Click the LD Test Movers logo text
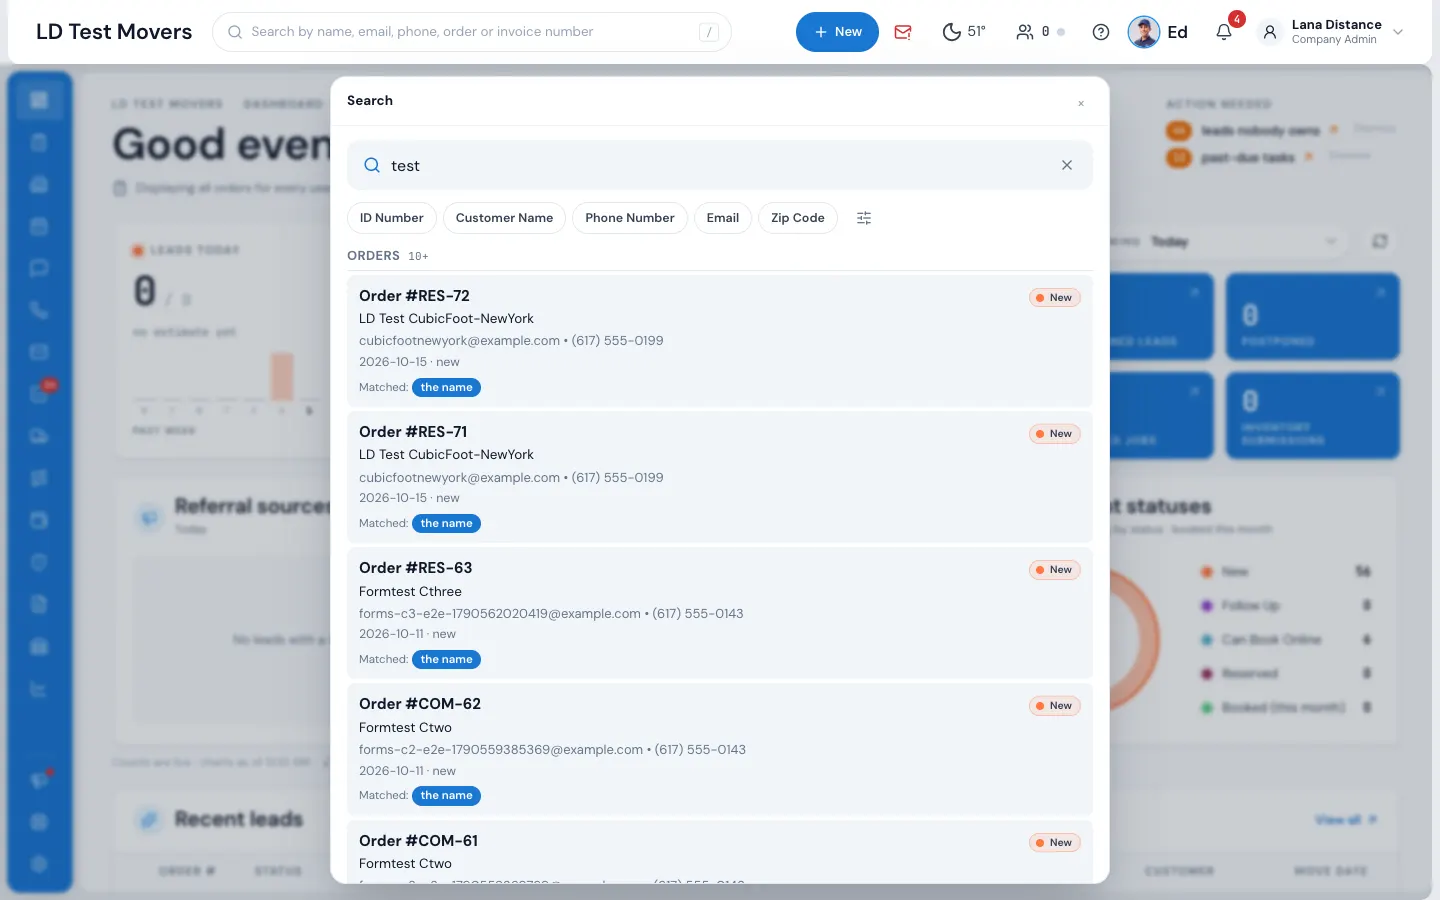 pyautogui.click(x=114, y=32)
